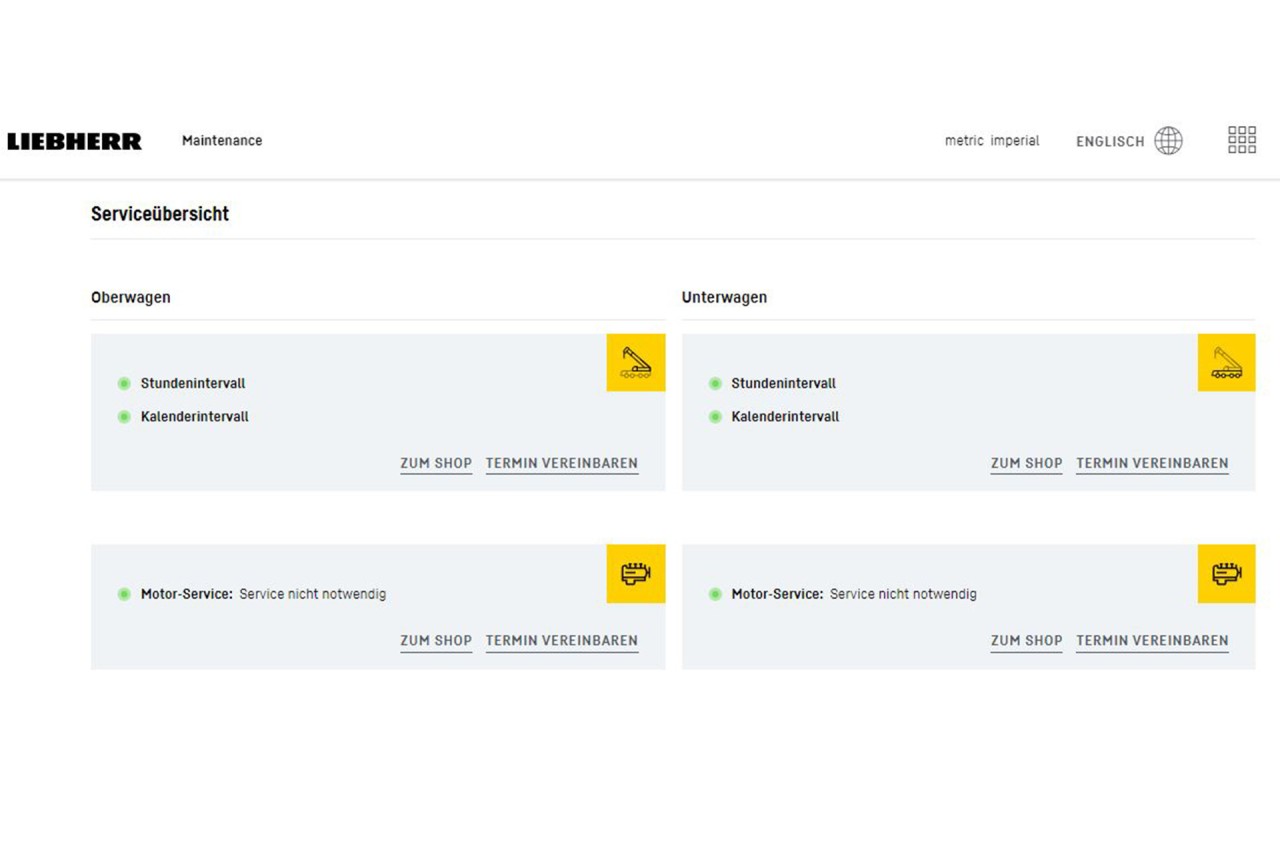Click the Liebherr logo
The image size is (1280, 867).
(74, 141)
